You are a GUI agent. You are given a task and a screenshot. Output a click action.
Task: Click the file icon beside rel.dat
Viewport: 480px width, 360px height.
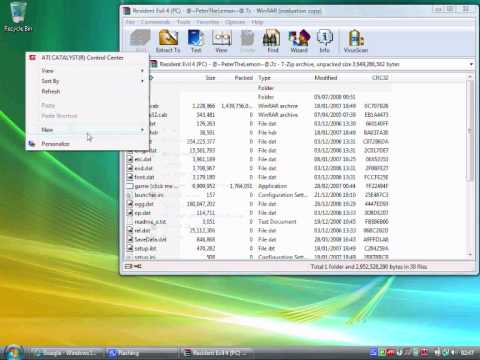[130, 231]
